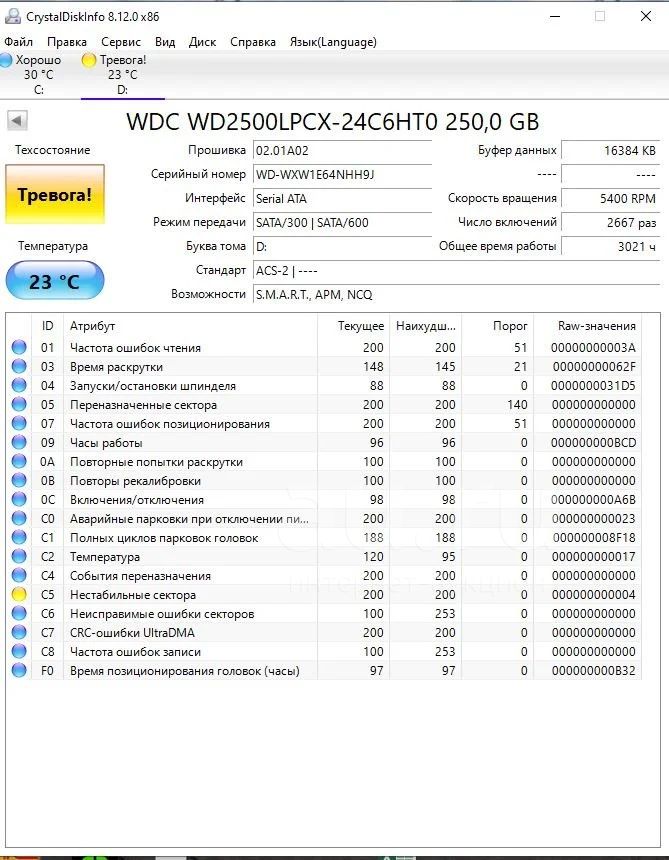Click the blue status icon for attribute 0C
This screenshot has height=860, width=669.
tap(19, 499)
